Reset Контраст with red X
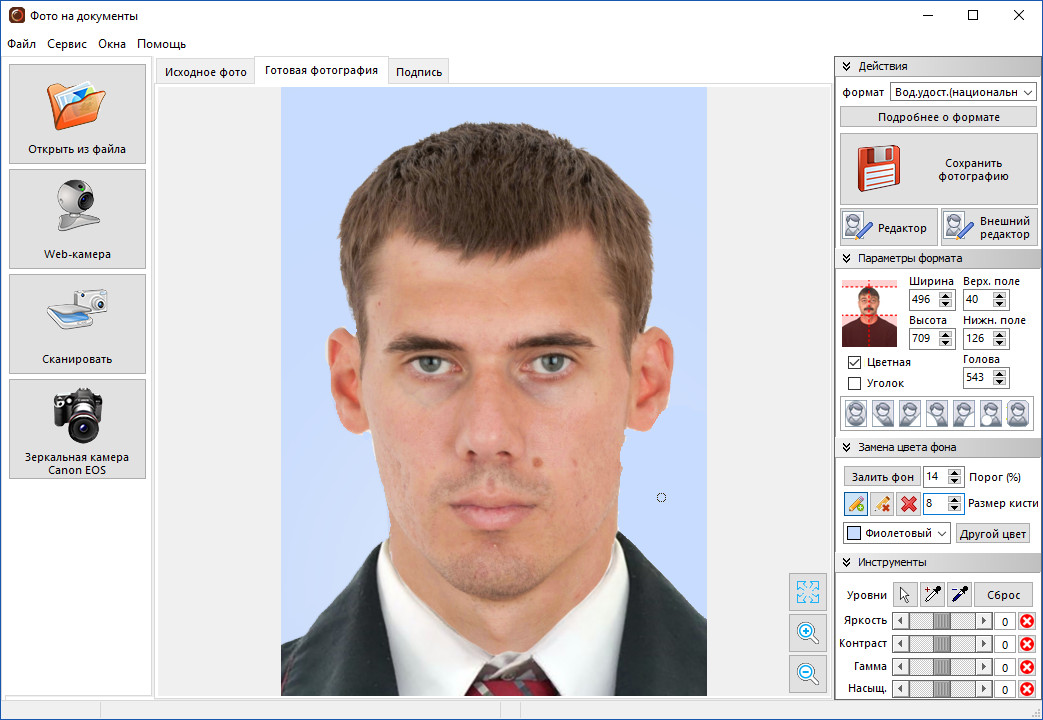This screenshot has height=720, width=1043. point(1027,644)
